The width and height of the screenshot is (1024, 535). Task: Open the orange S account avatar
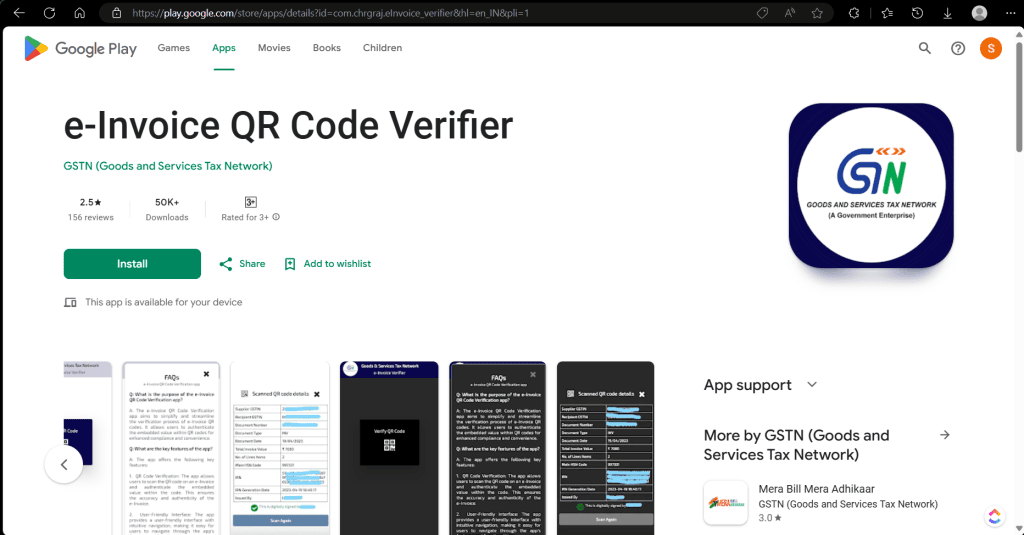[991, 48]
